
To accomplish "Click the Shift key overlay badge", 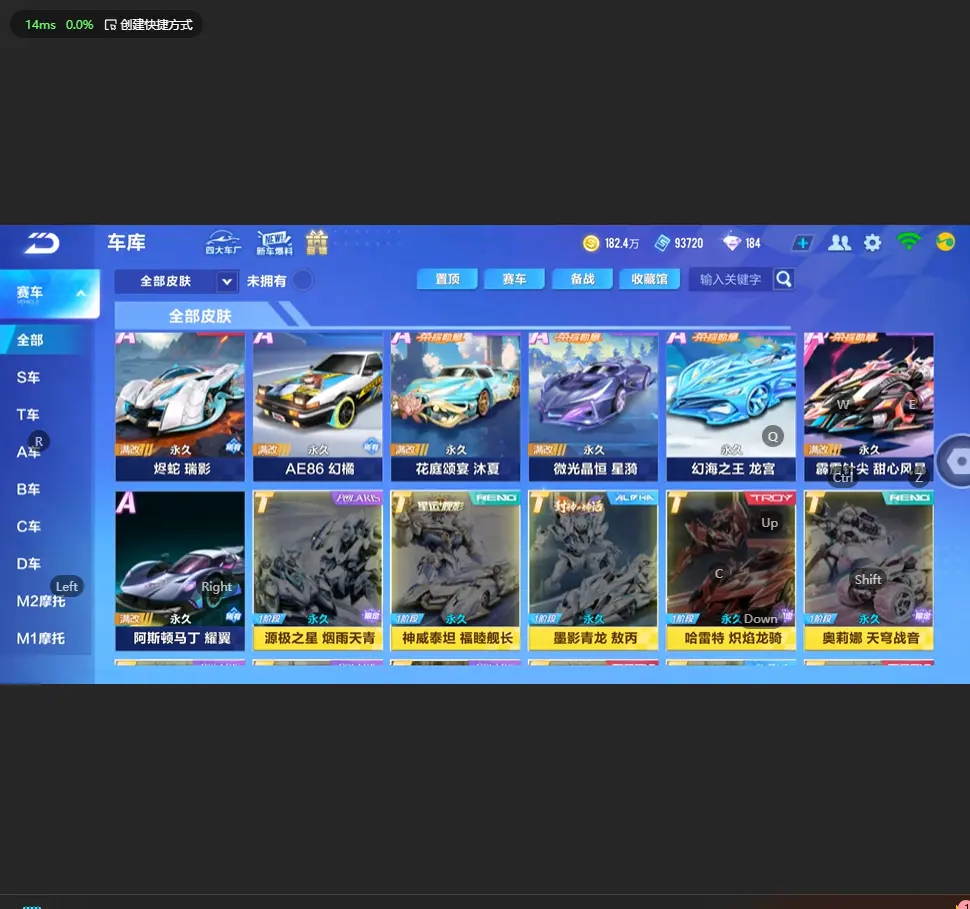I will (867, 580).
